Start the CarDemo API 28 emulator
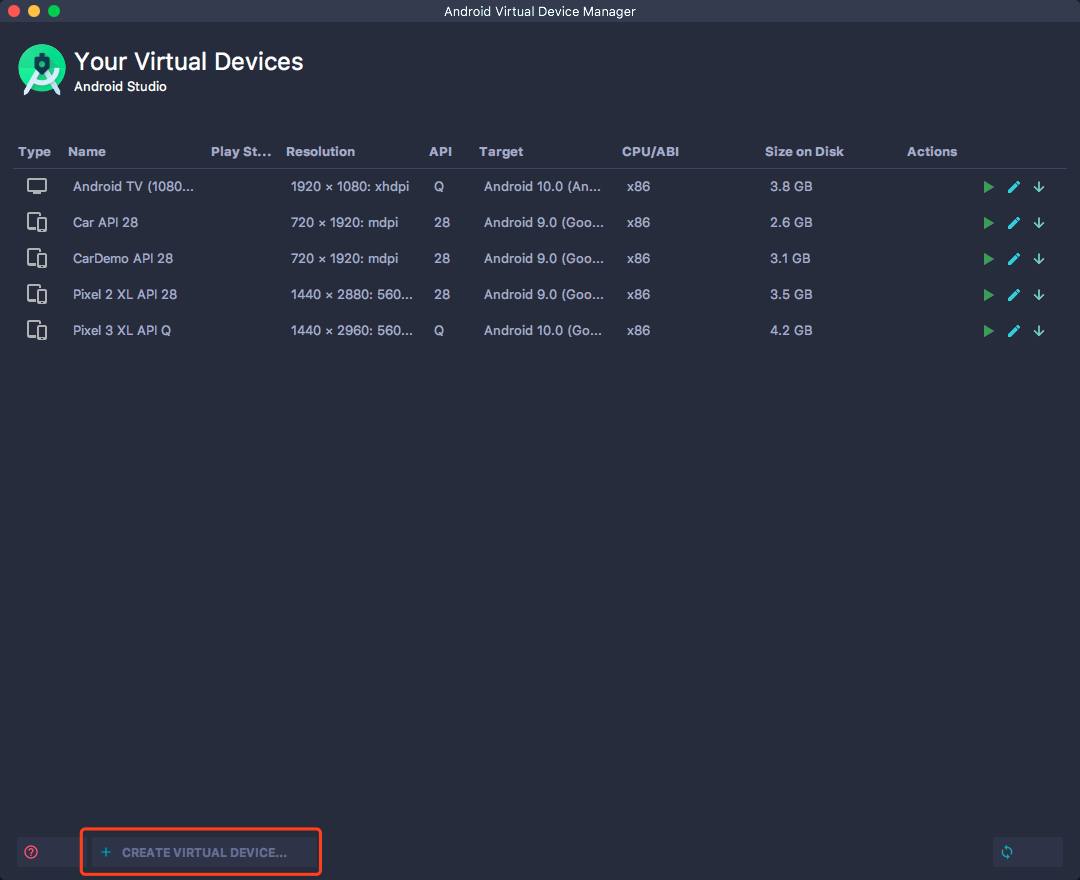The height and width of the screenshot is (880, 1080). click(988, 259)
